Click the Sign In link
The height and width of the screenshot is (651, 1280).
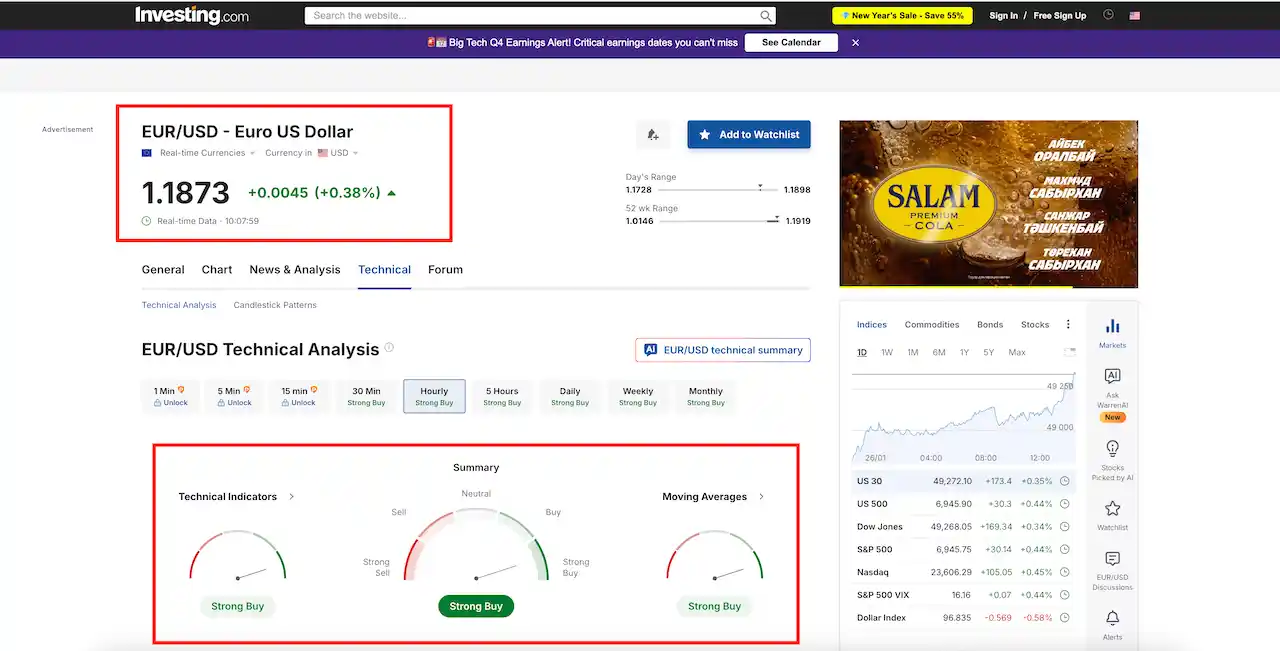(1003, 16)
